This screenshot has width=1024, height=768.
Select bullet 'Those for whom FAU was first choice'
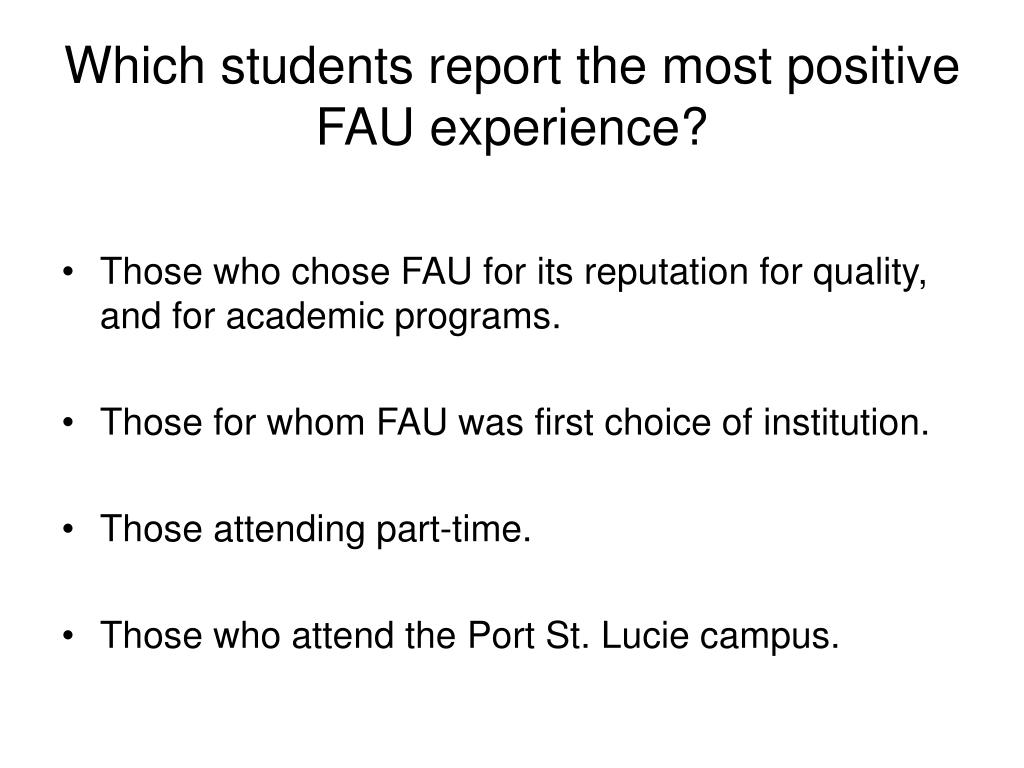[514, 421]
